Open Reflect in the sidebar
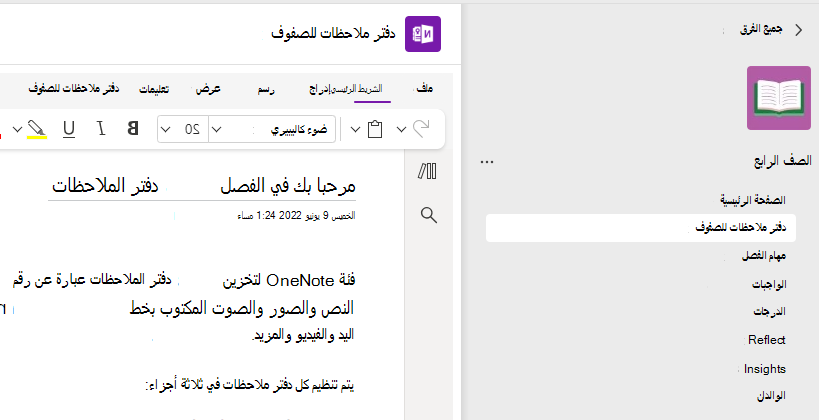 click(766, 340)
